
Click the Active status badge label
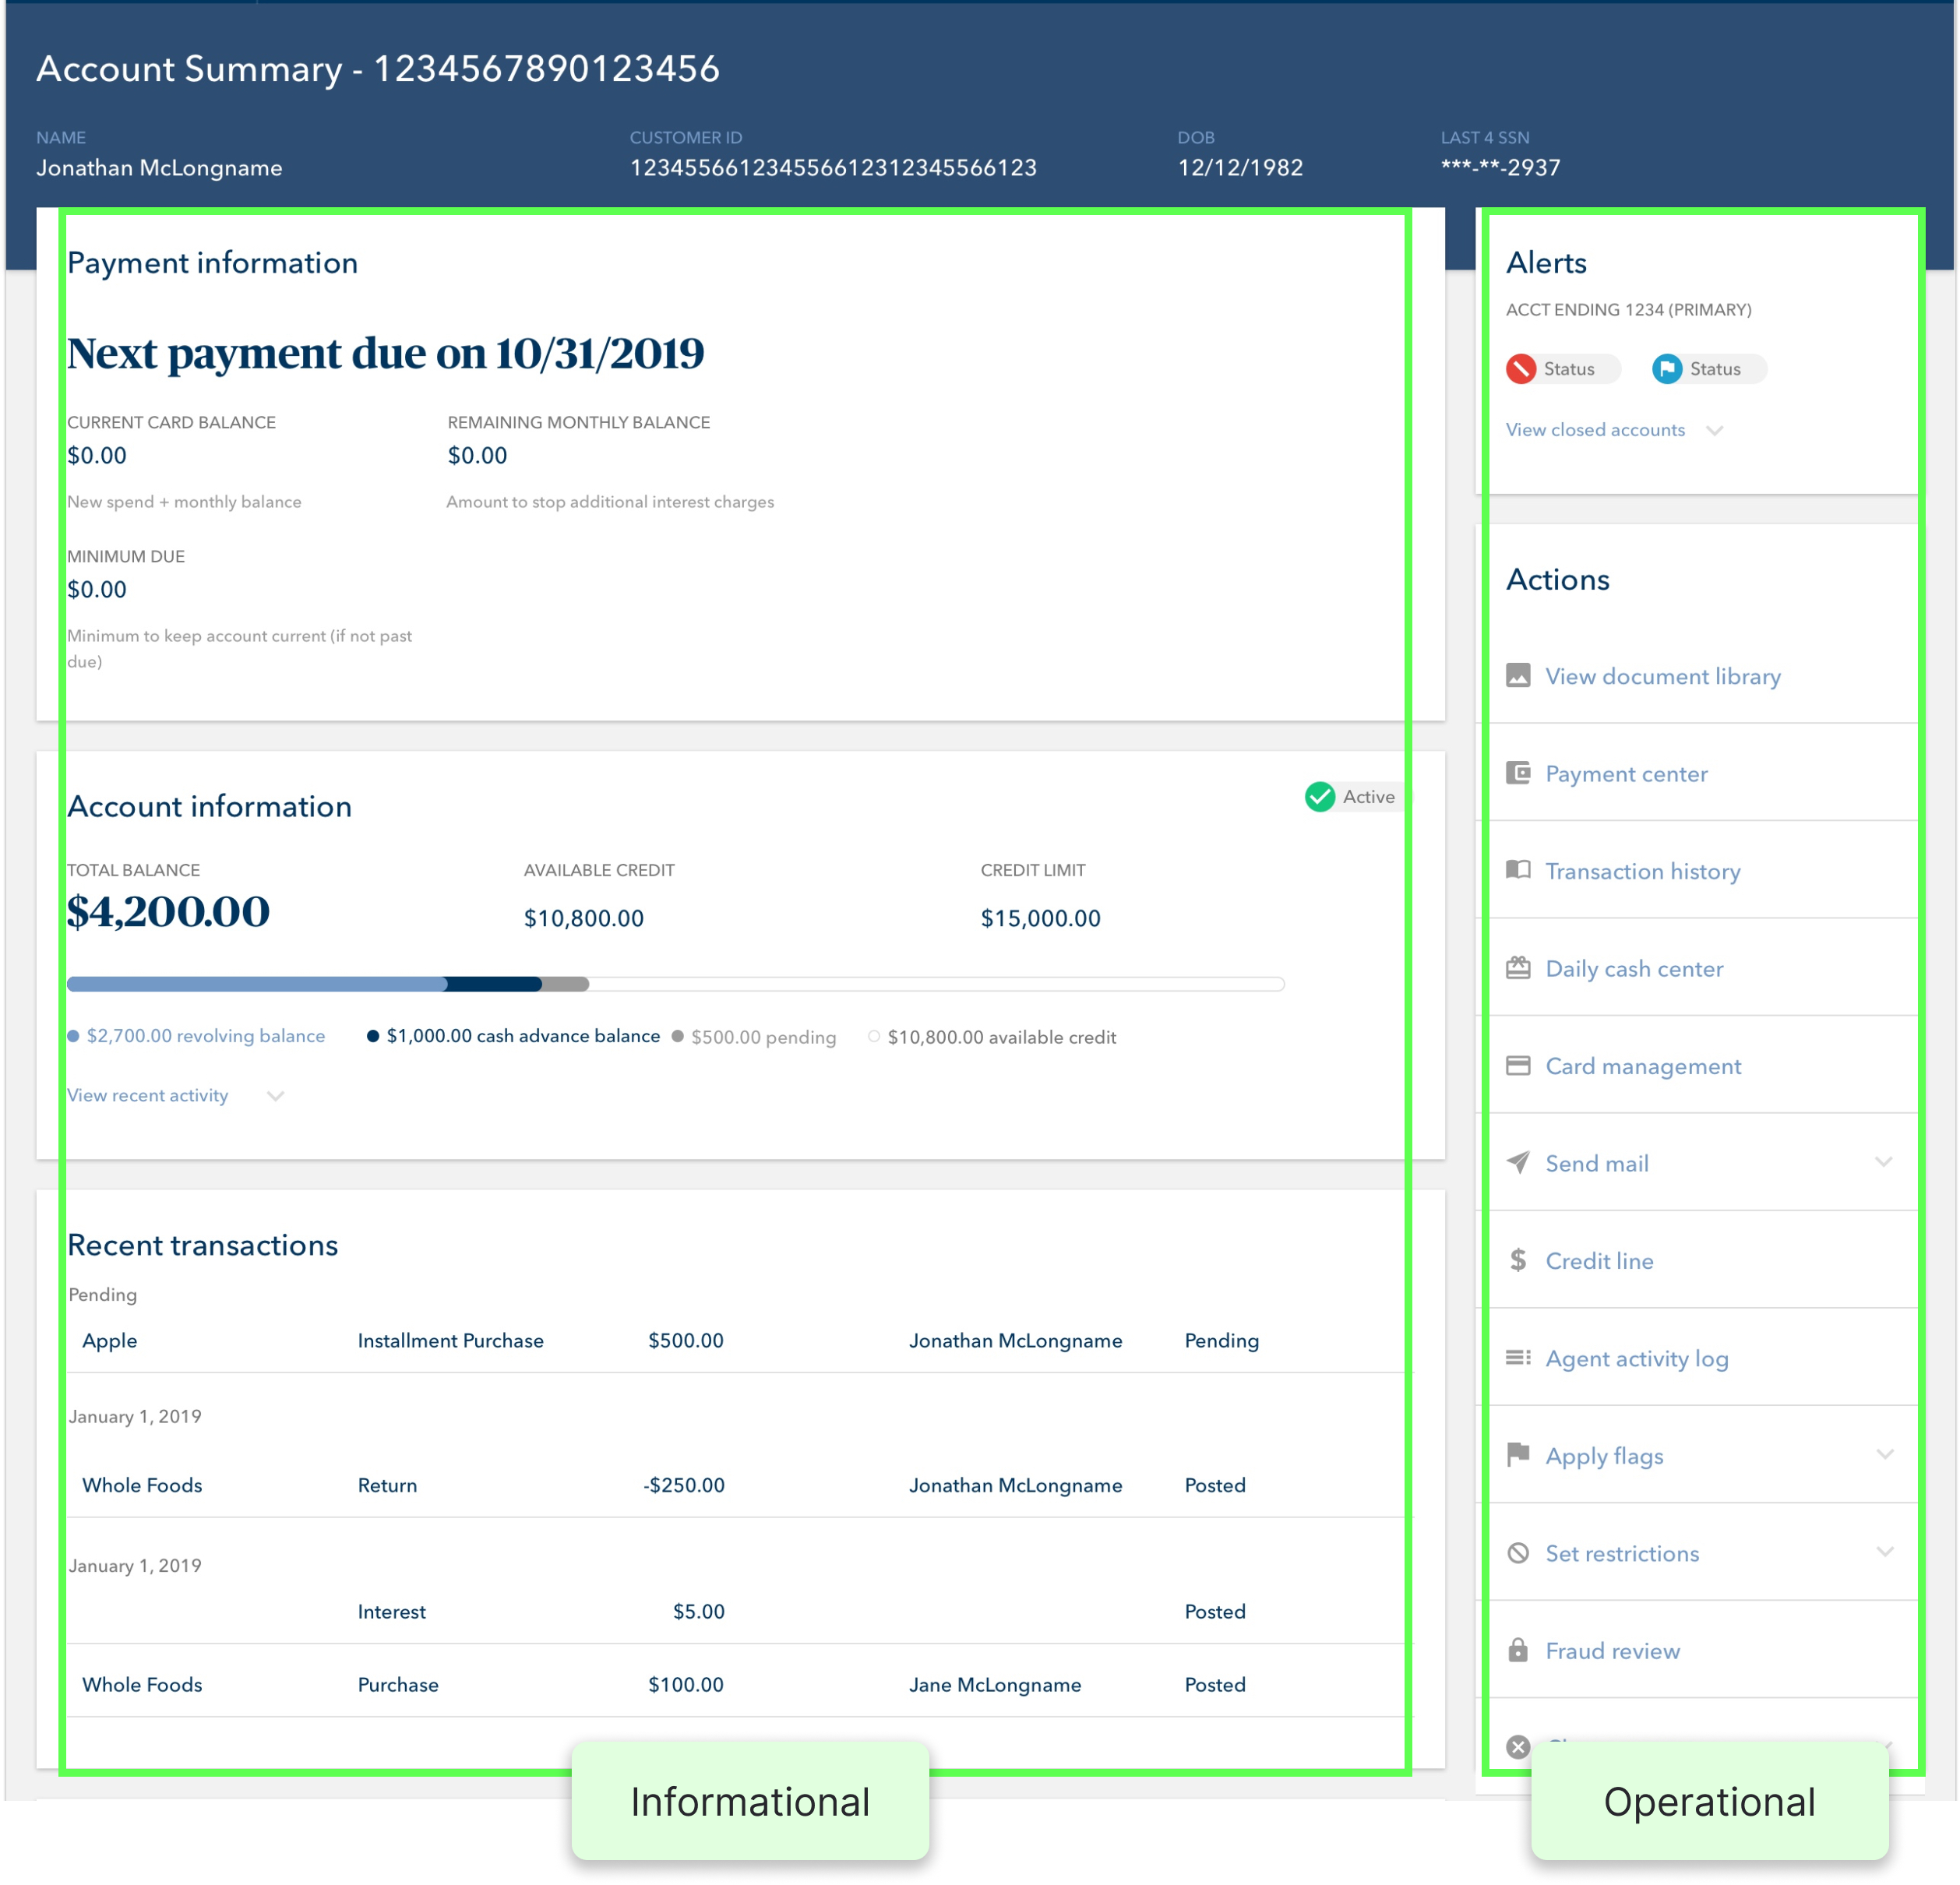tap(1368, 797)
